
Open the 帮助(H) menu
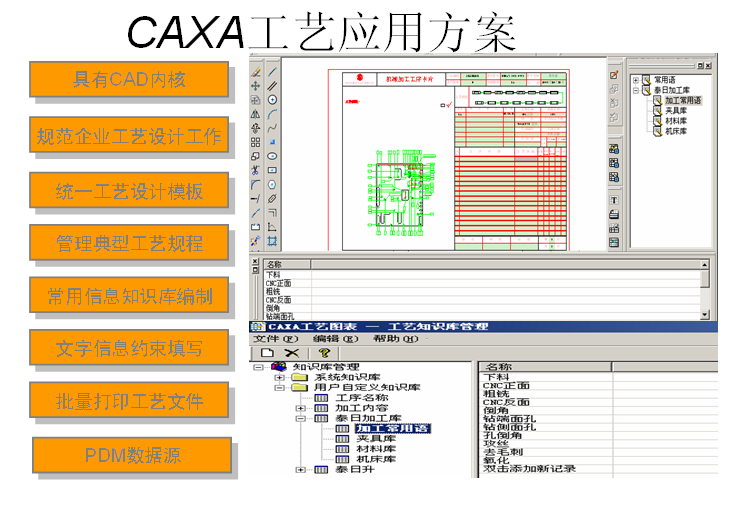[395, 338]
